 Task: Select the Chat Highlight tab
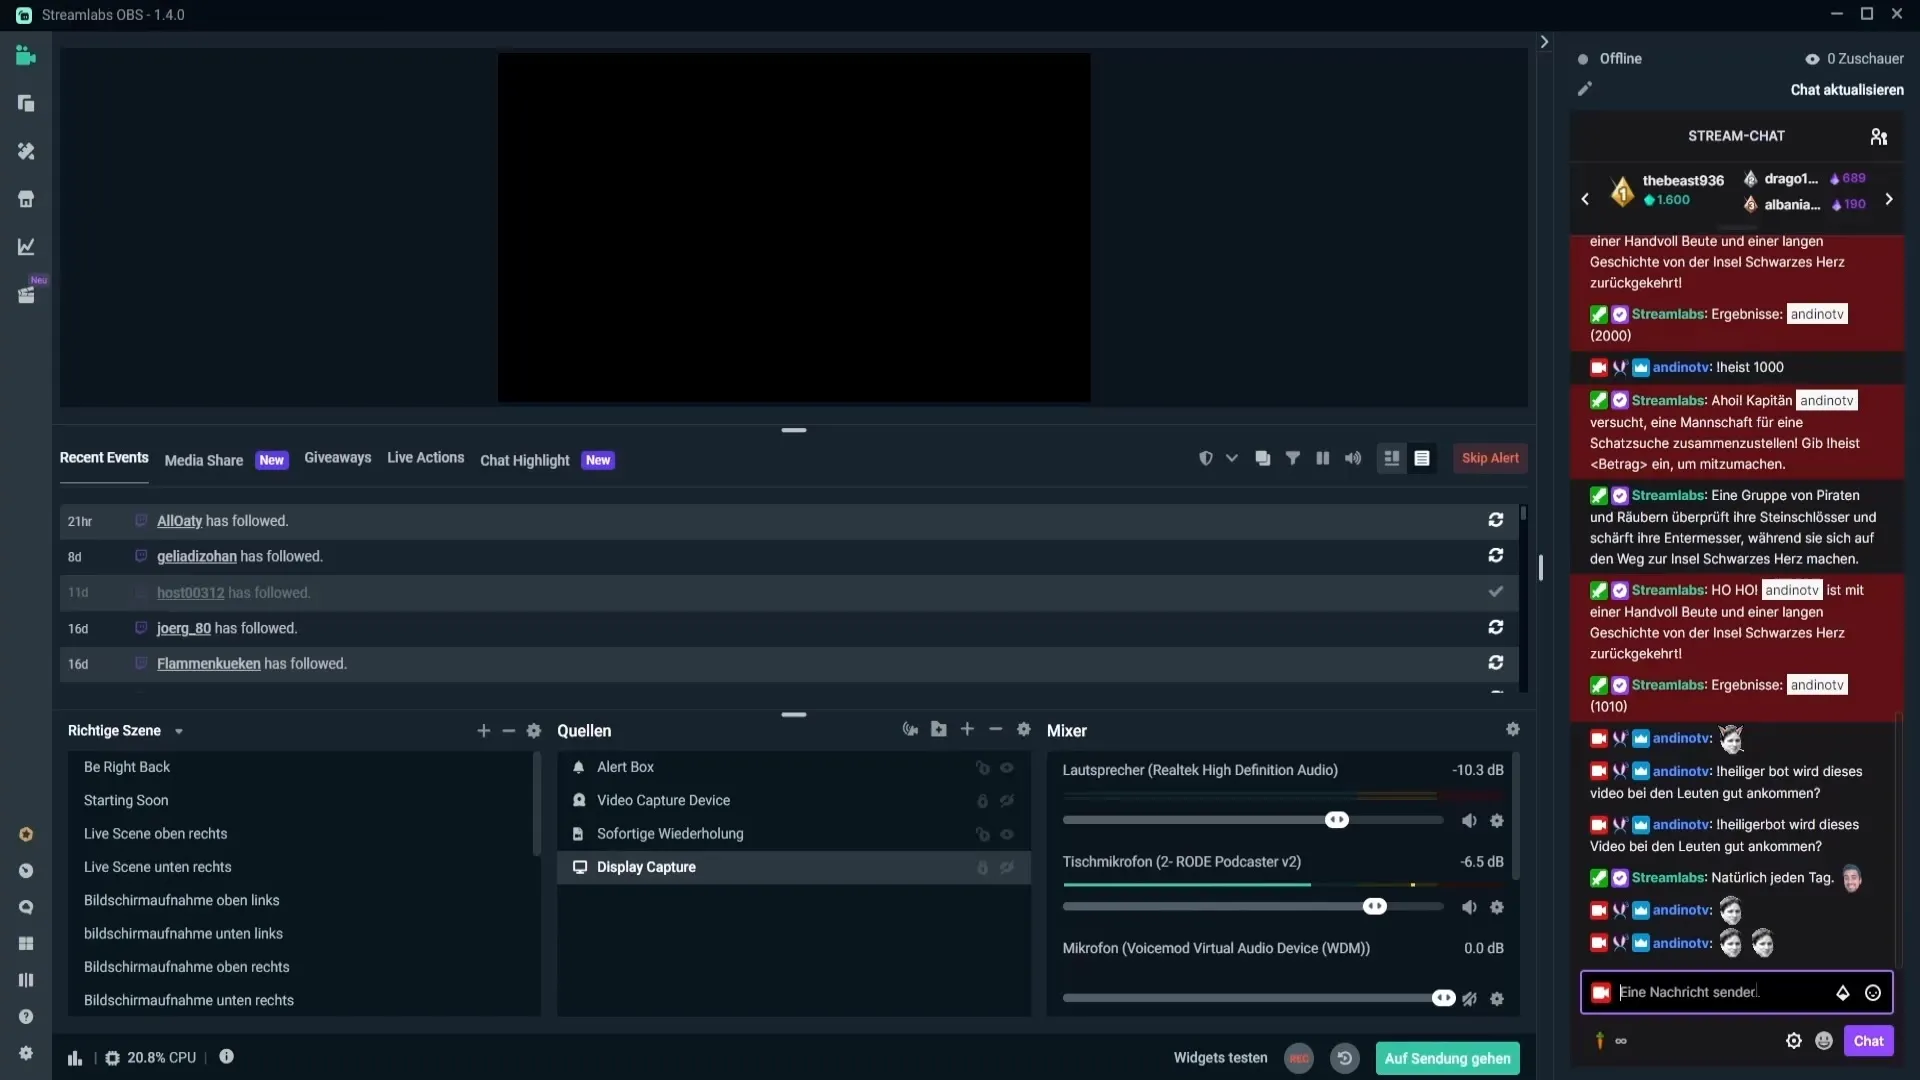pos(524,459)
